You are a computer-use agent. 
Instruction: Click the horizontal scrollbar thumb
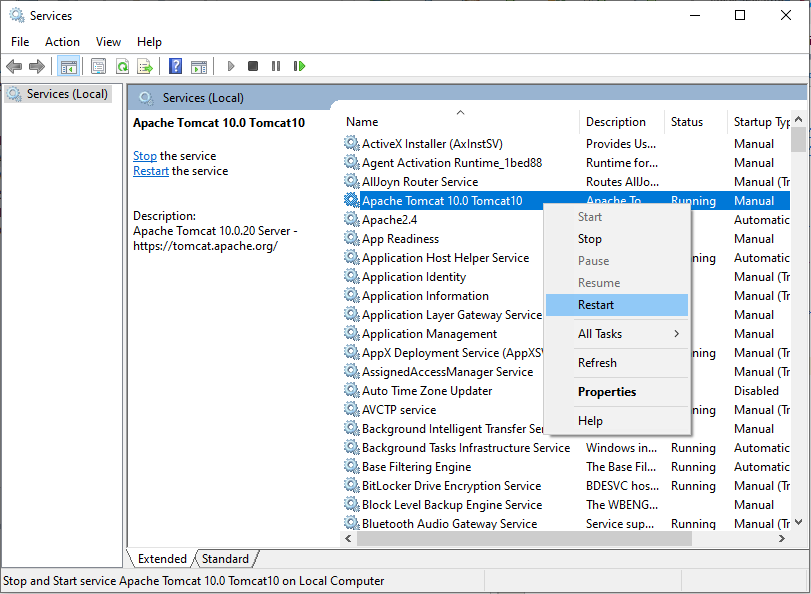[524, 539]
